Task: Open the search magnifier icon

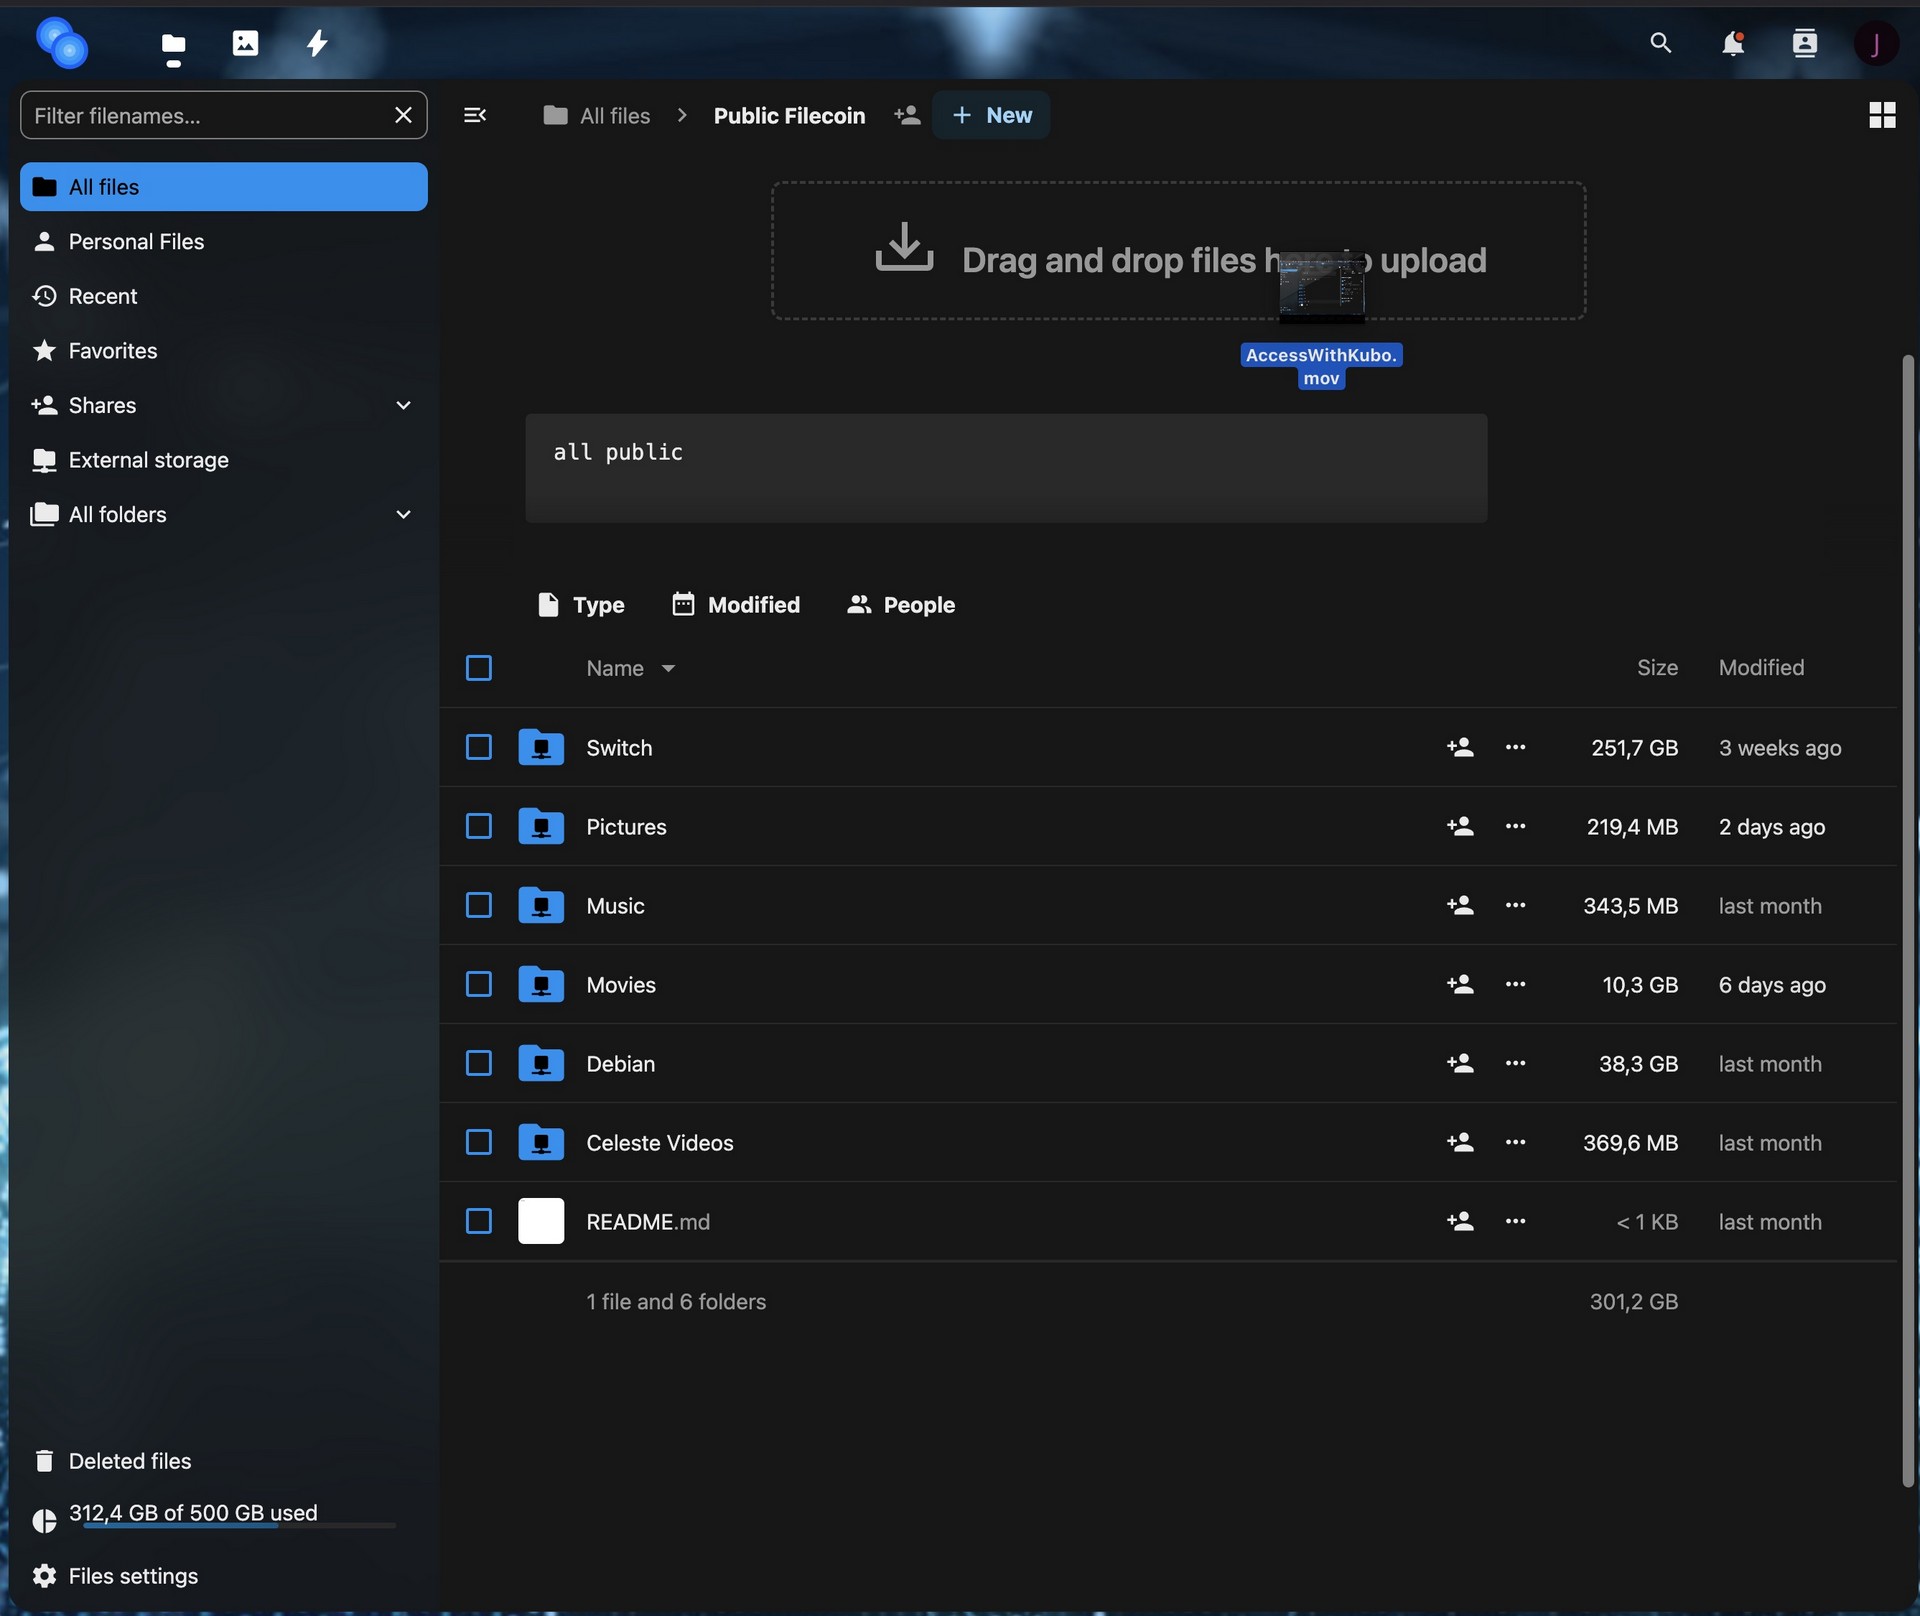Action: (x=1660, y=43)
